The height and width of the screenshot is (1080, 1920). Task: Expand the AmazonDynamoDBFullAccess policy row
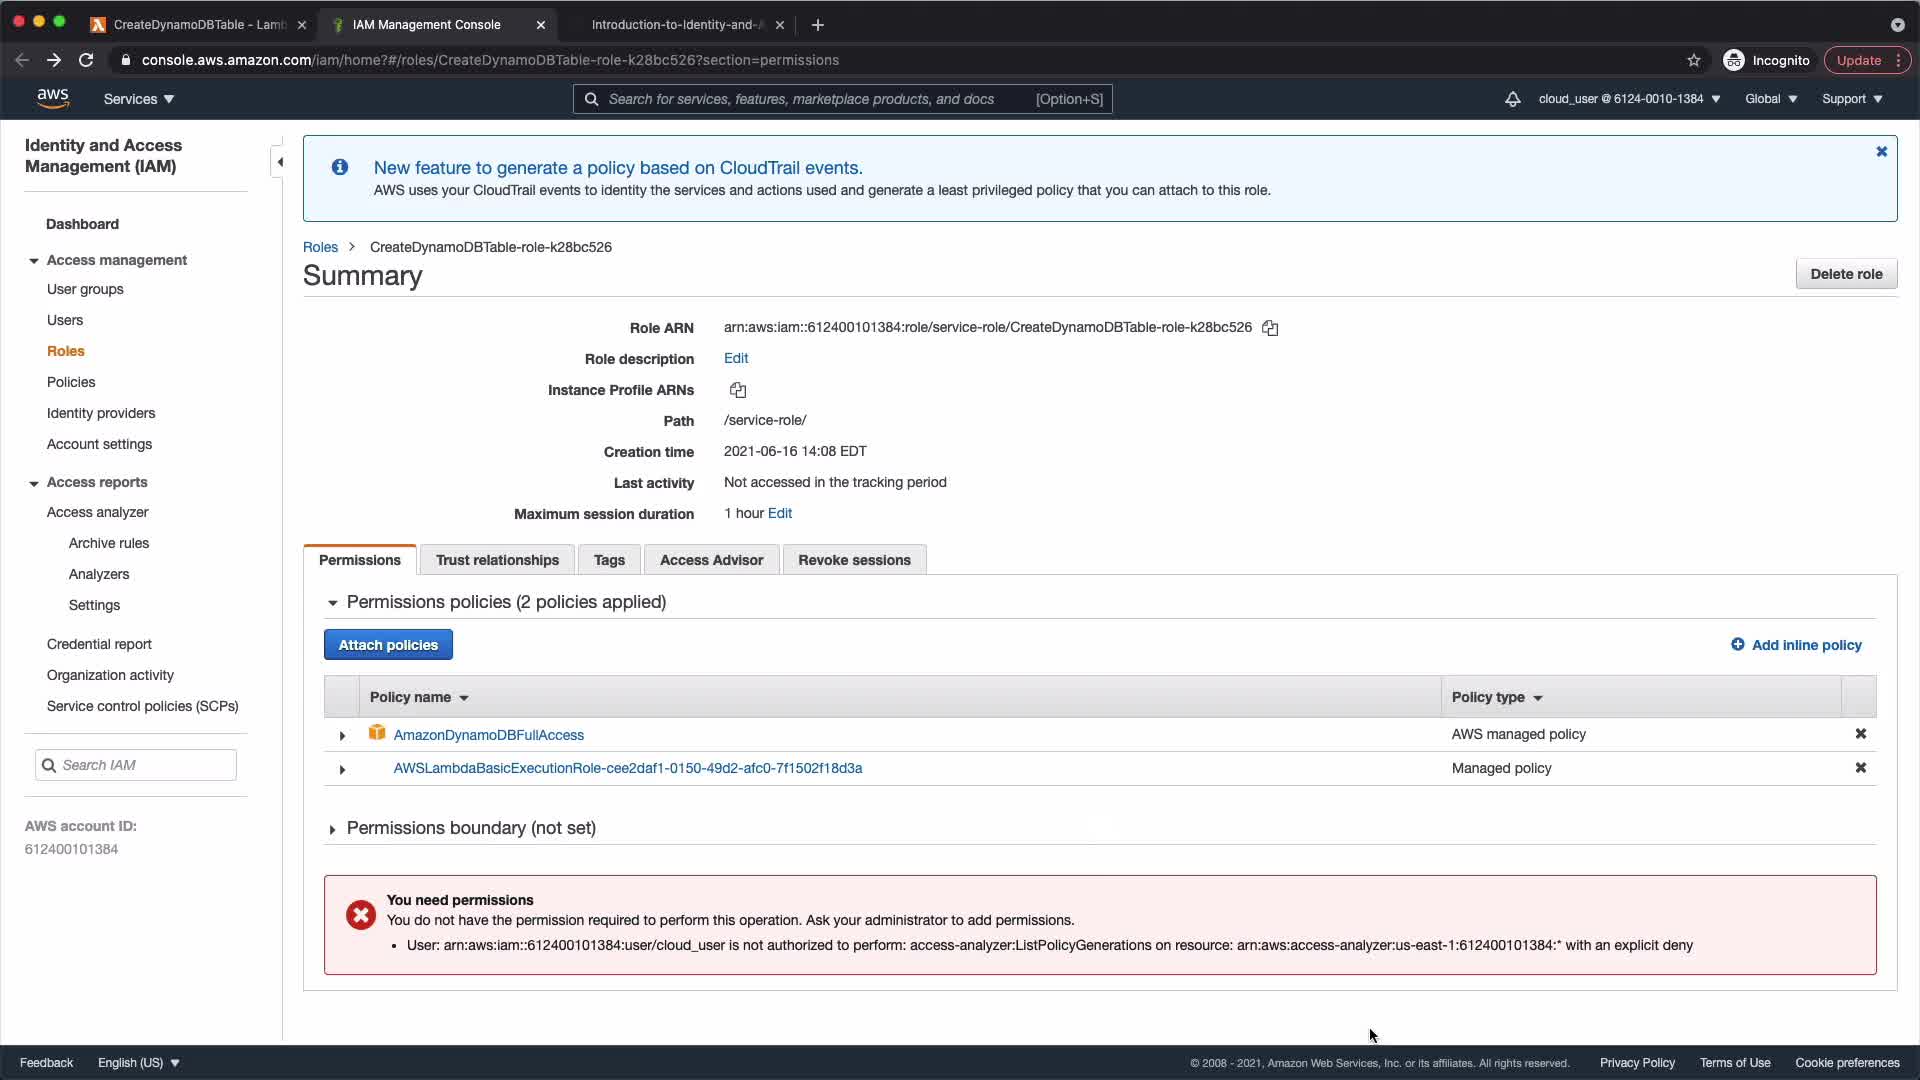[x=342, y=736]
